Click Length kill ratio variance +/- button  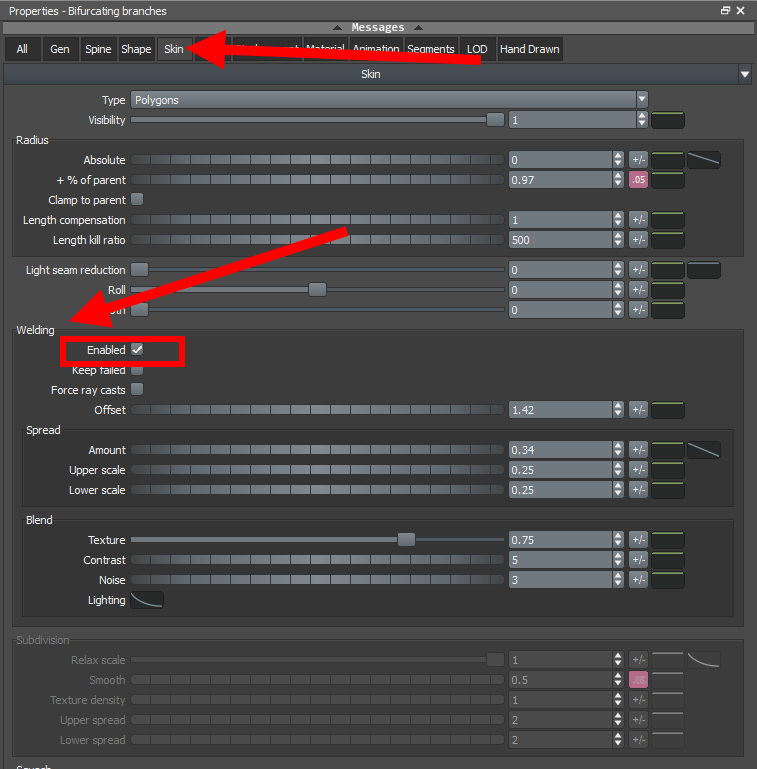(x=638, y=240)
